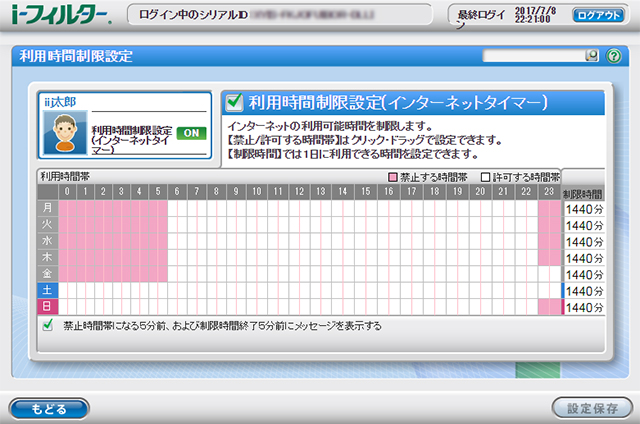Click the search icon beside the search box
This screenshot has height=424, width=640.
[x=593, y=55]
